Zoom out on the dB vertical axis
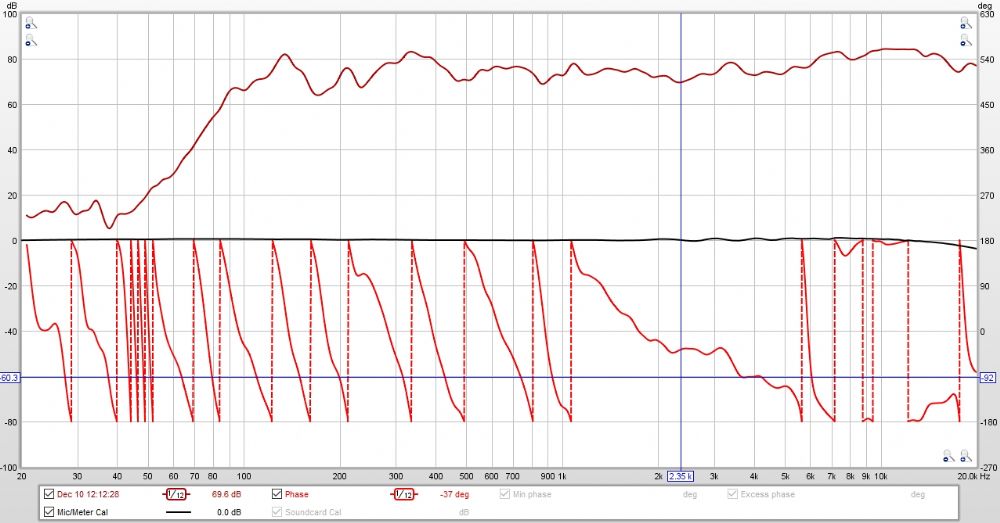Viewport: 1000px width, 523px height. click(x=31, y=42)
